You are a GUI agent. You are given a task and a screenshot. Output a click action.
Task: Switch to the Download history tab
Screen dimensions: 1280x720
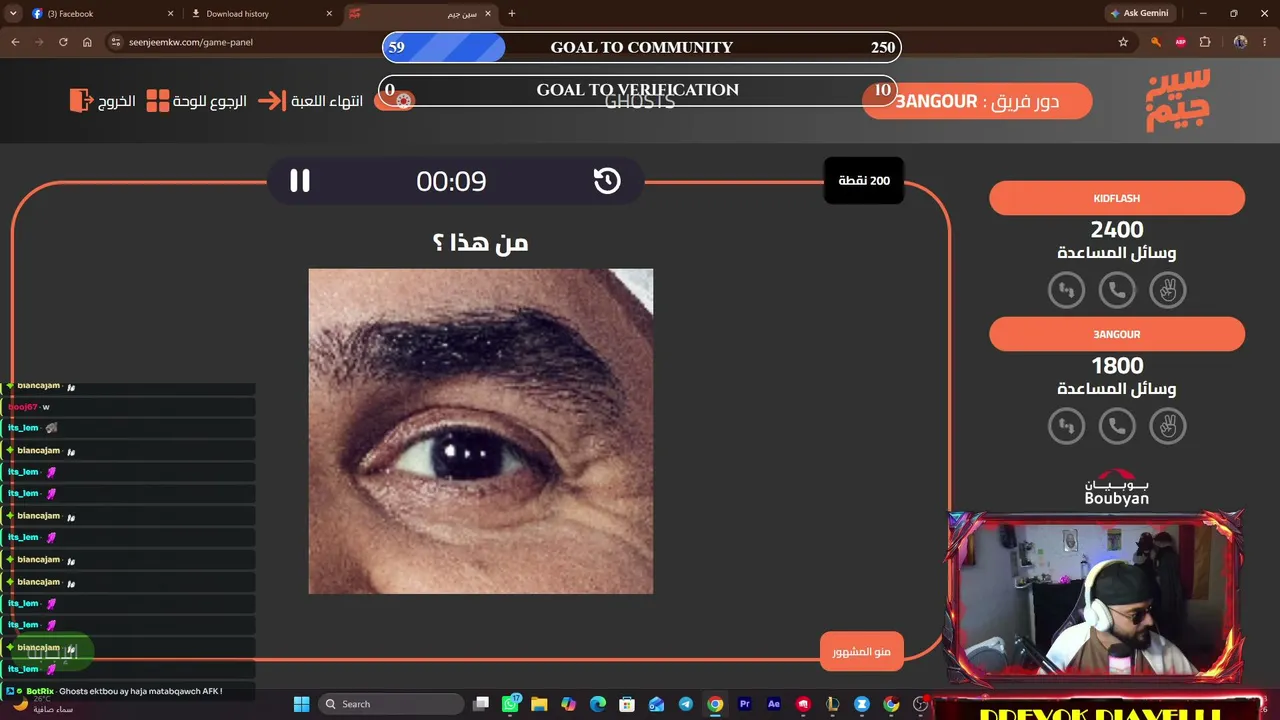[260, 14]
